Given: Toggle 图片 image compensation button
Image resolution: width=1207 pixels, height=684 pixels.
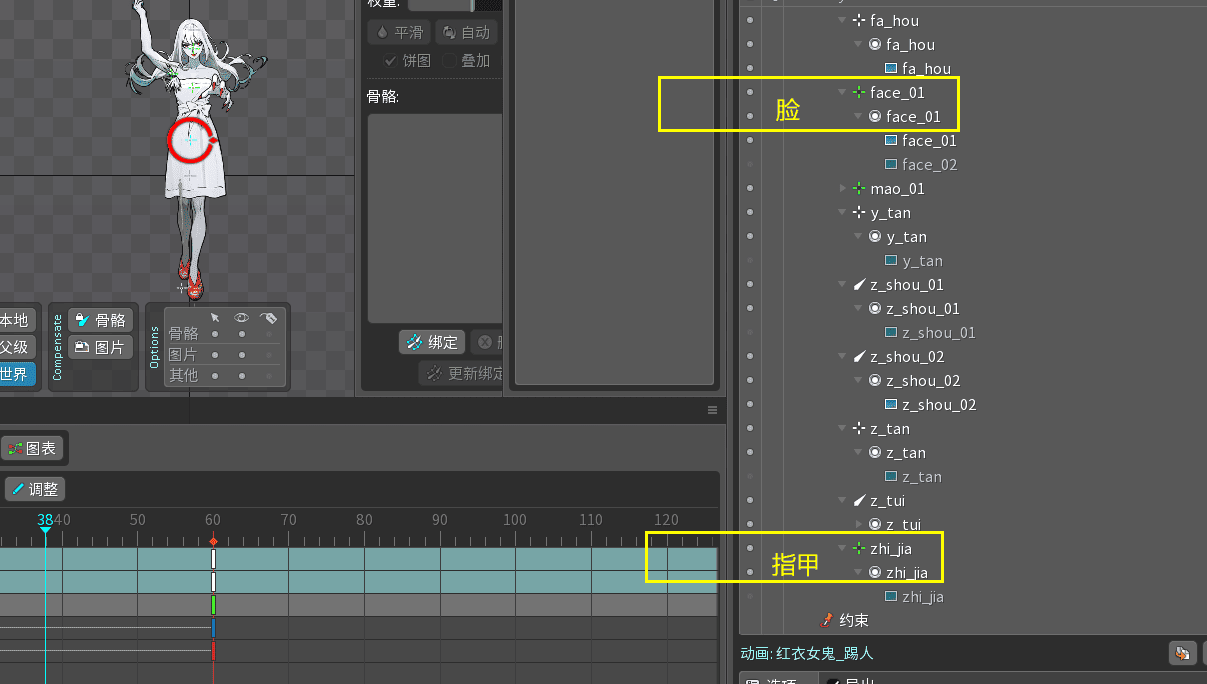Looking at the screenshot, I should pyautogui.click(x=100, y=347).
